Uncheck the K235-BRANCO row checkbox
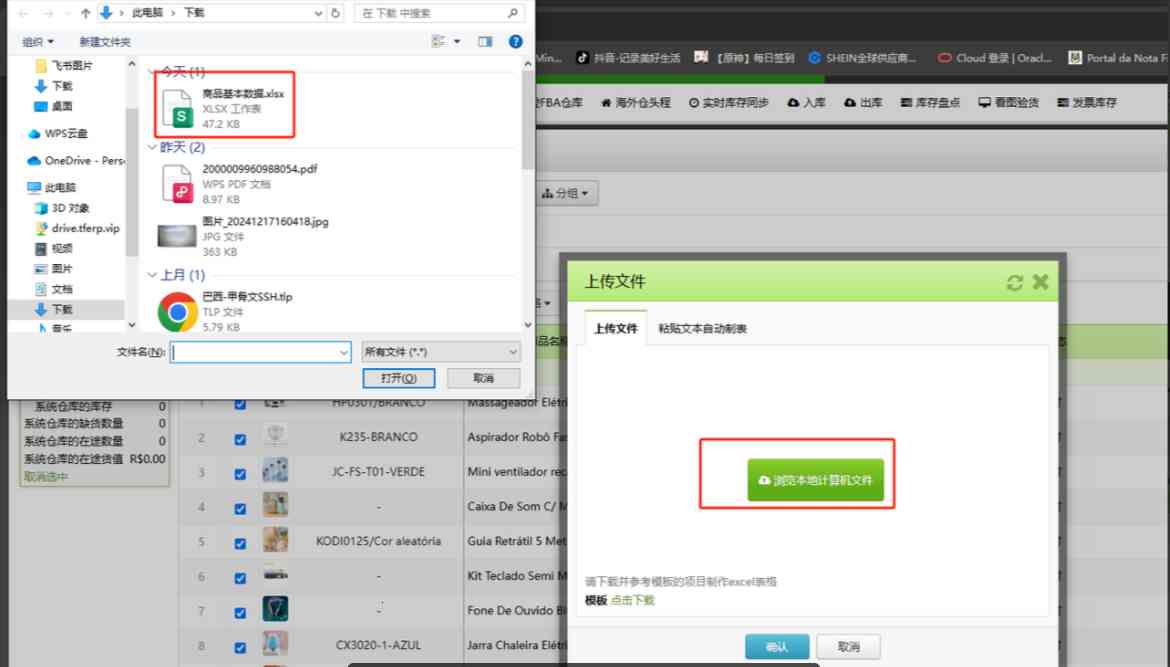The height and width of the screenshot is (667, 1170). [240, 438]
